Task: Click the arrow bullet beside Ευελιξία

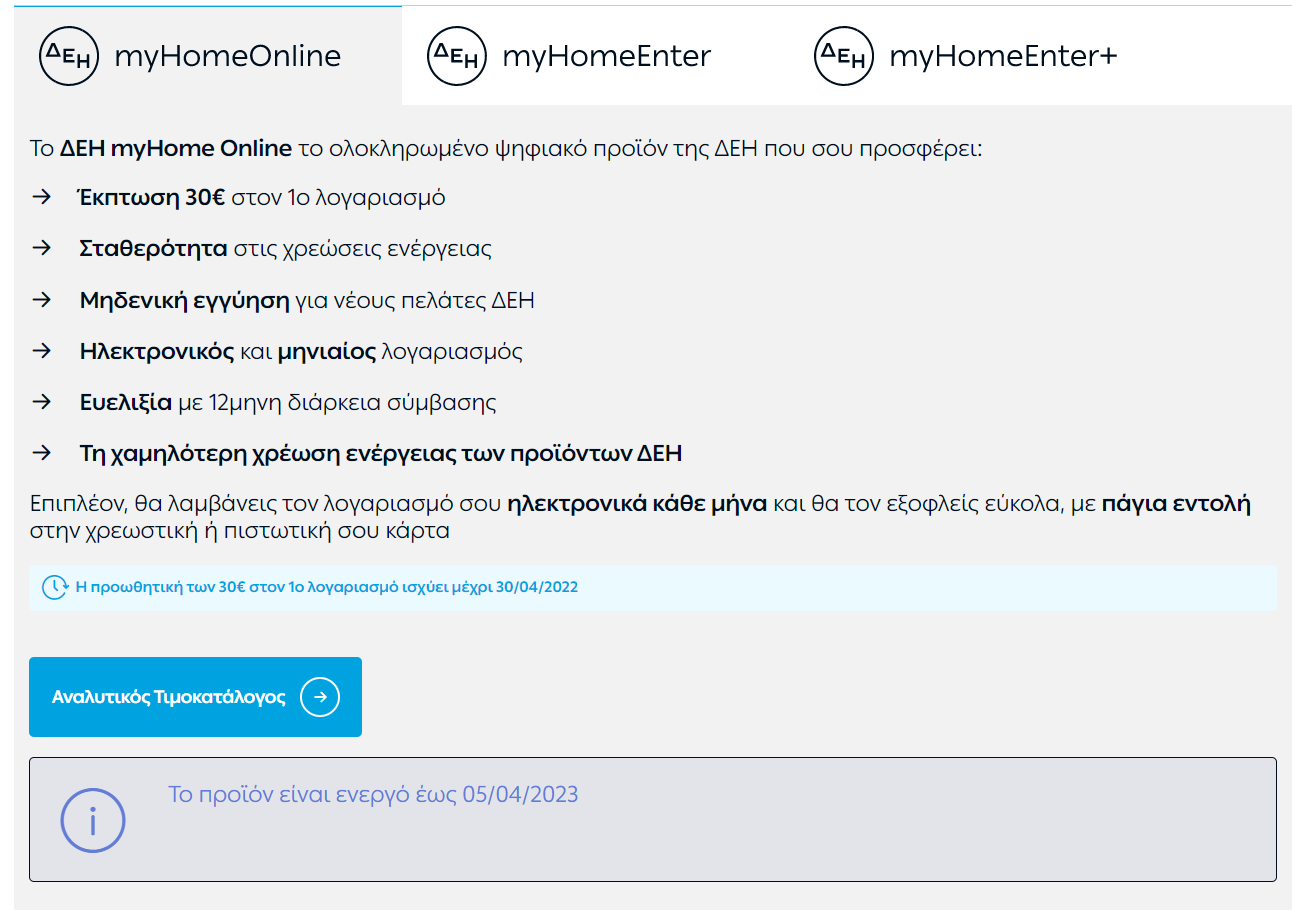Action: click(x=41, y=402)
